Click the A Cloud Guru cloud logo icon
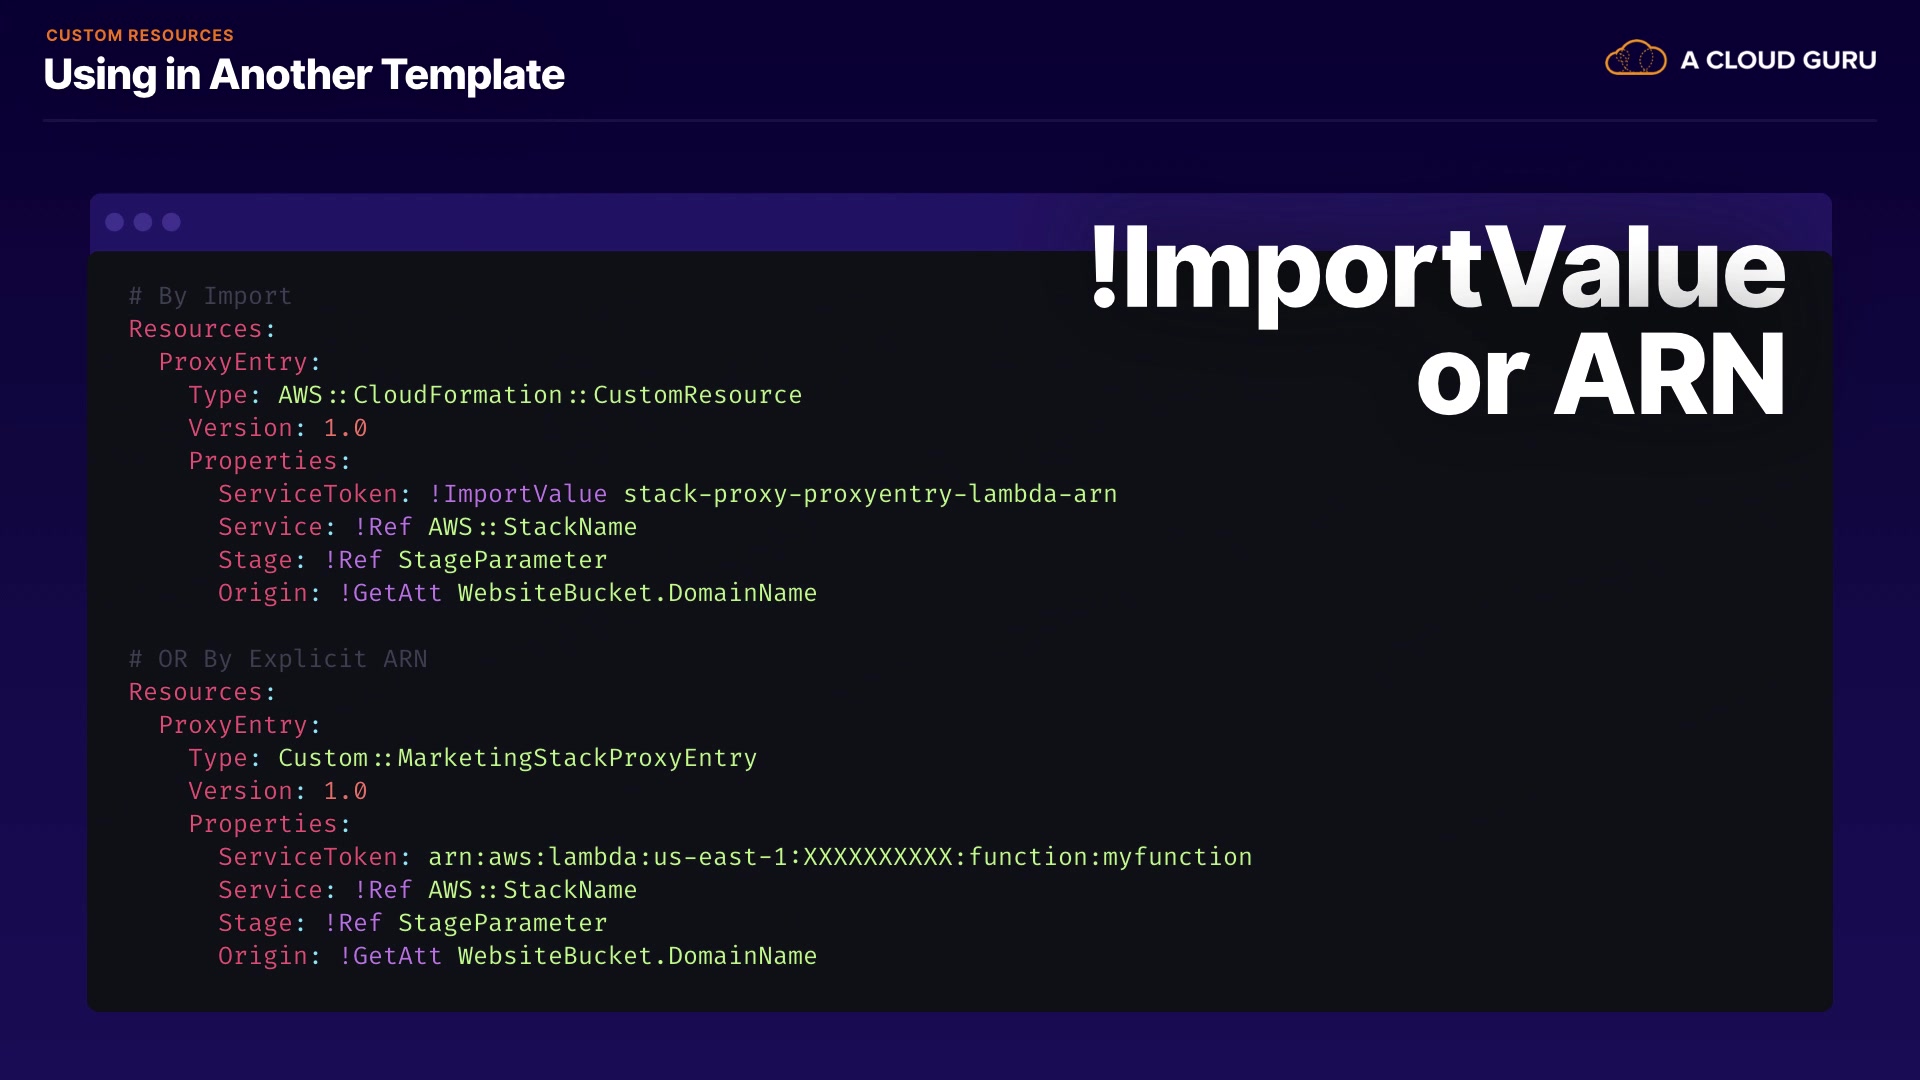1920x1080 pixels. click(1635, 59)
